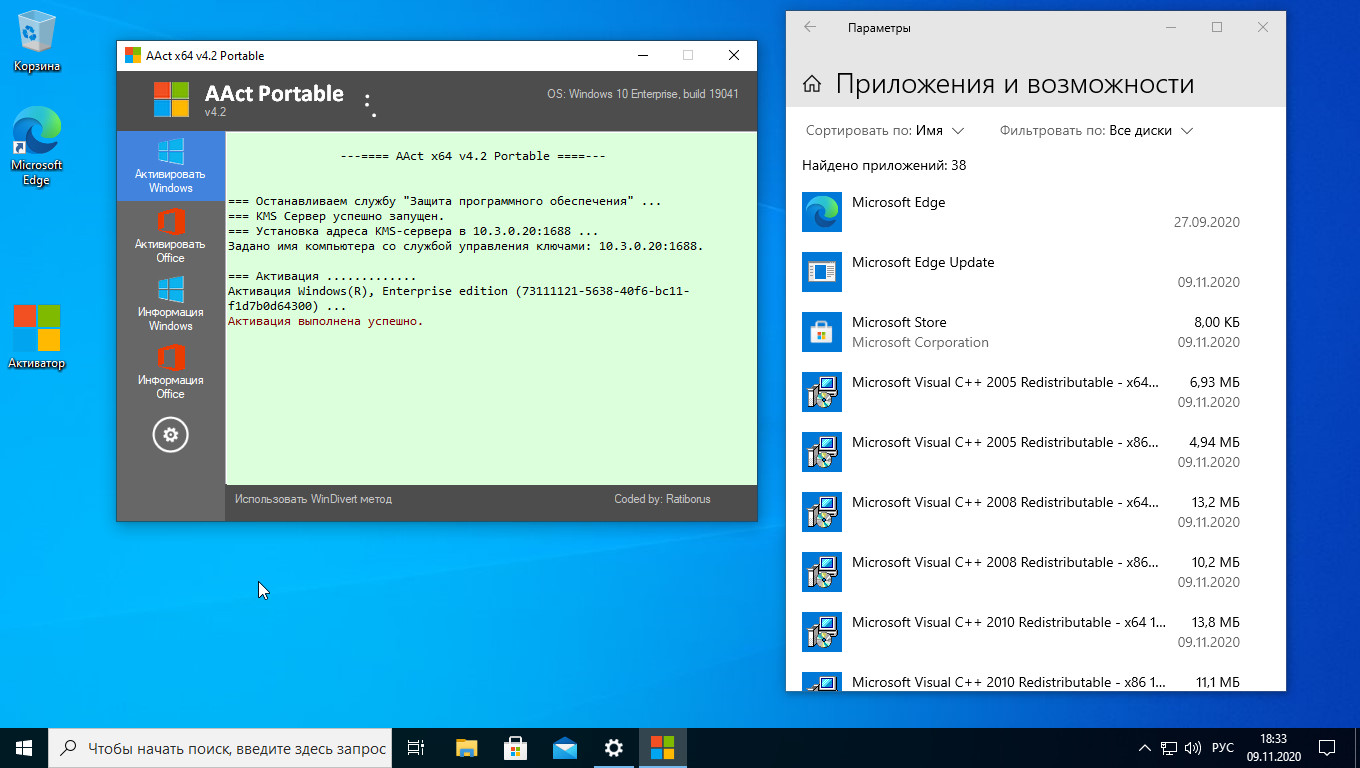Expand the Фильтровать по: Все диски dropdown
This screenshot has height=768, width=1360.
click(x=1096, y=131)
